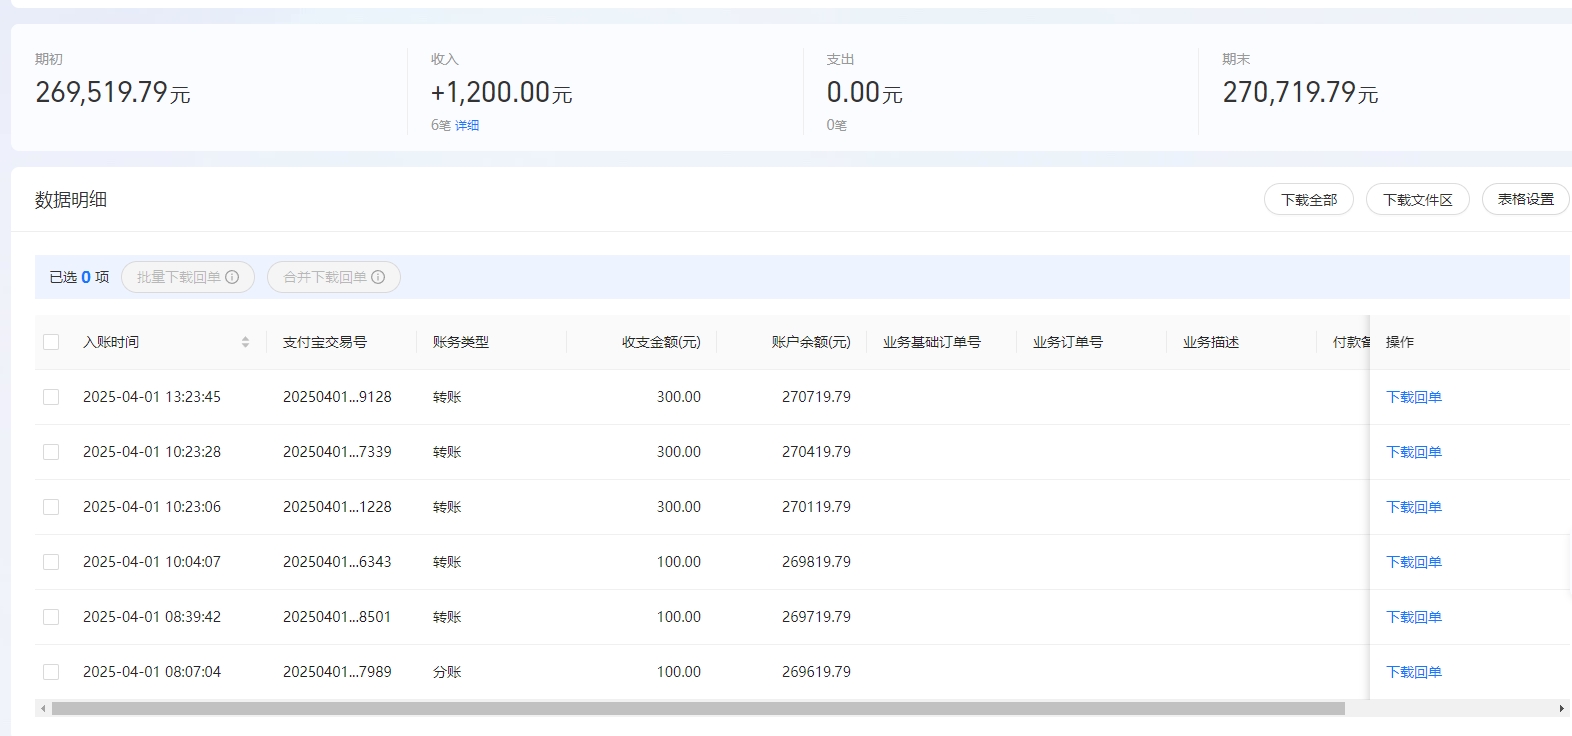Click the 收支金额(元) column header
1572x736 pixels.
tap(661, 342)
